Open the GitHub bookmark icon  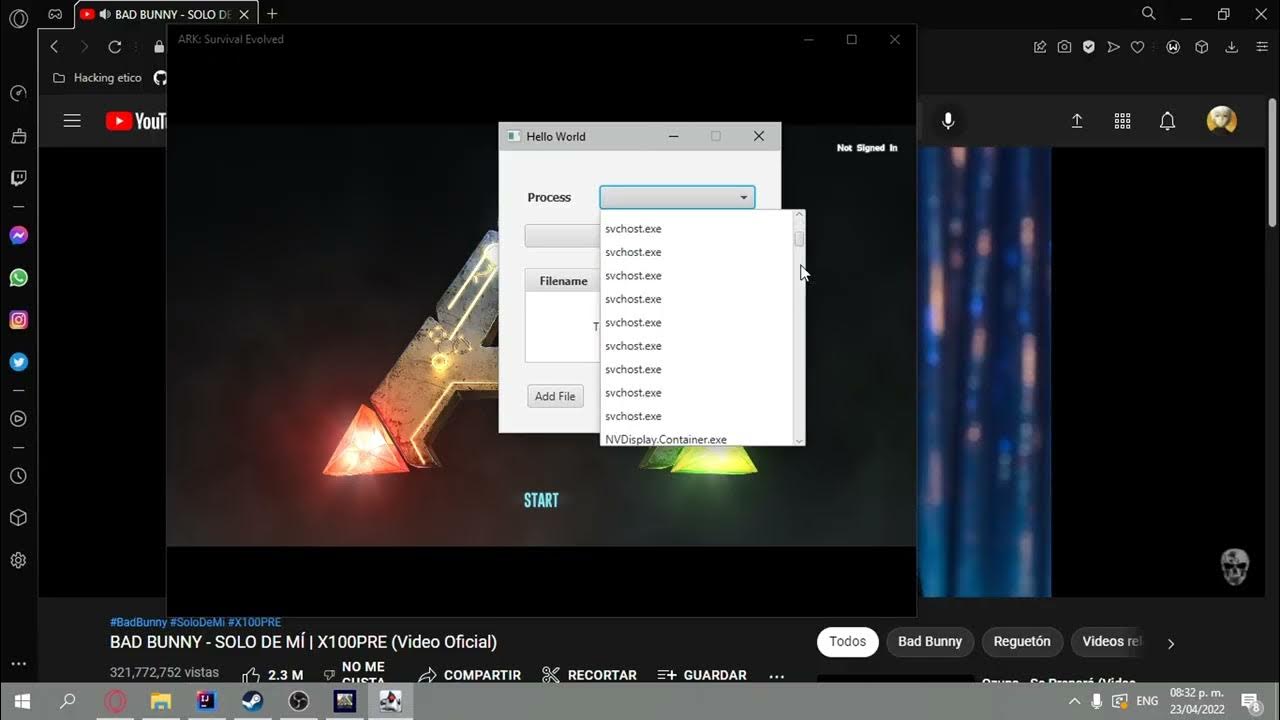click(160, 77)
